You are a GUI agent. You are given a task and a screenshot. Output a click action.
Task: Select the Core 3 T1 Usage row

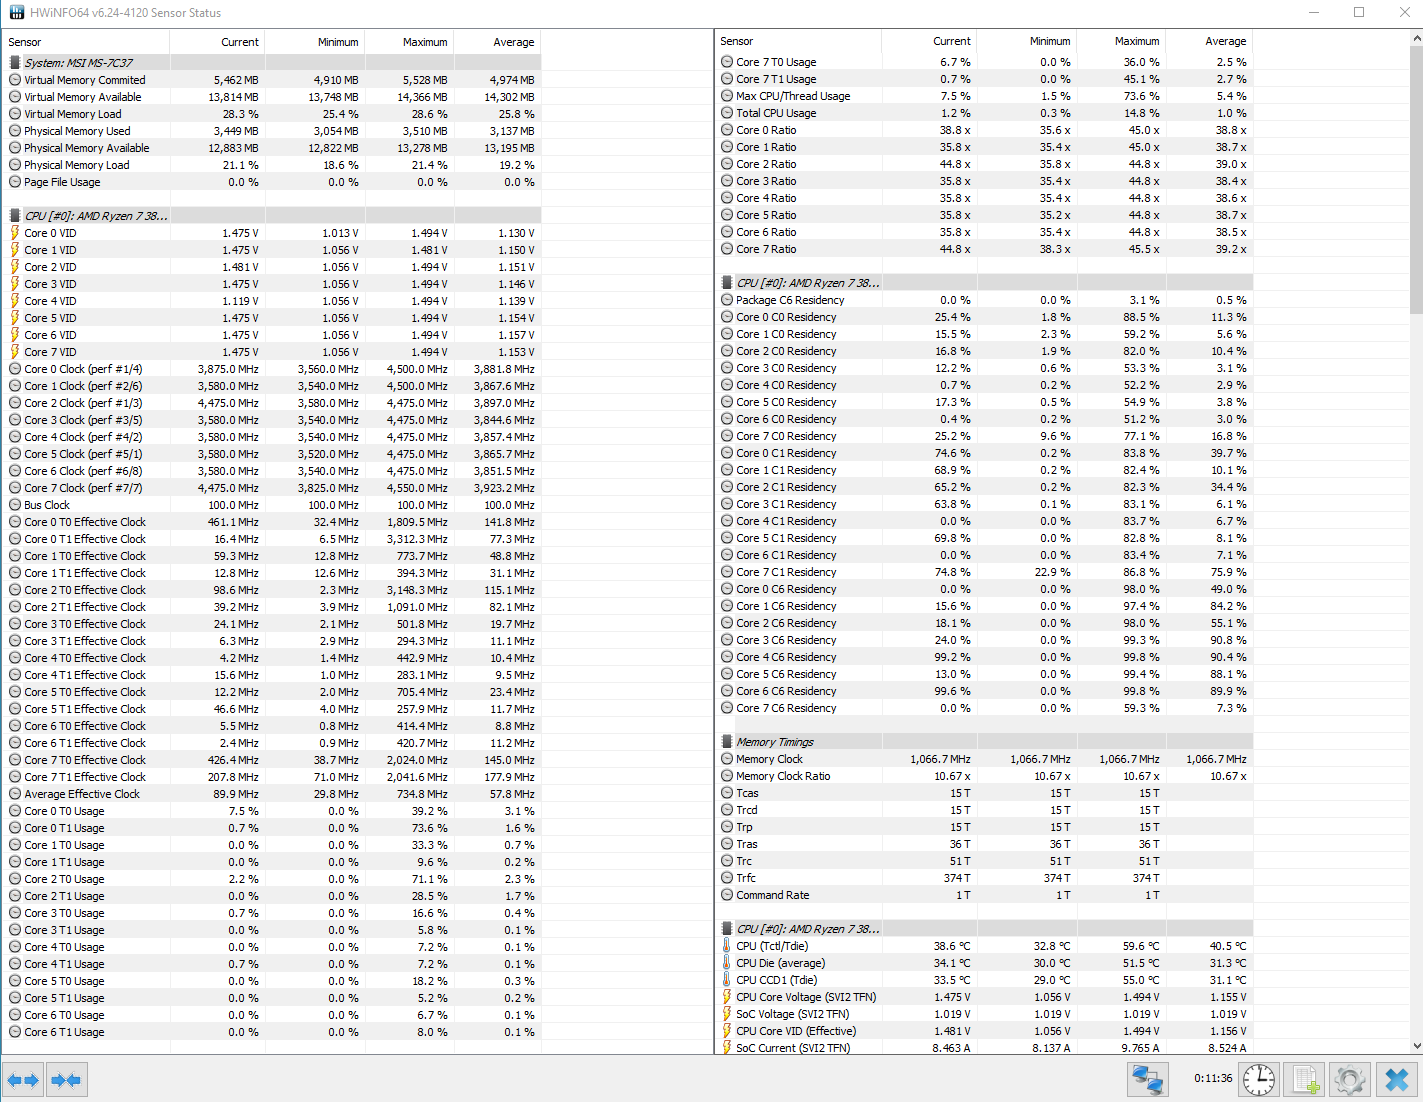[x=272, y=930]
